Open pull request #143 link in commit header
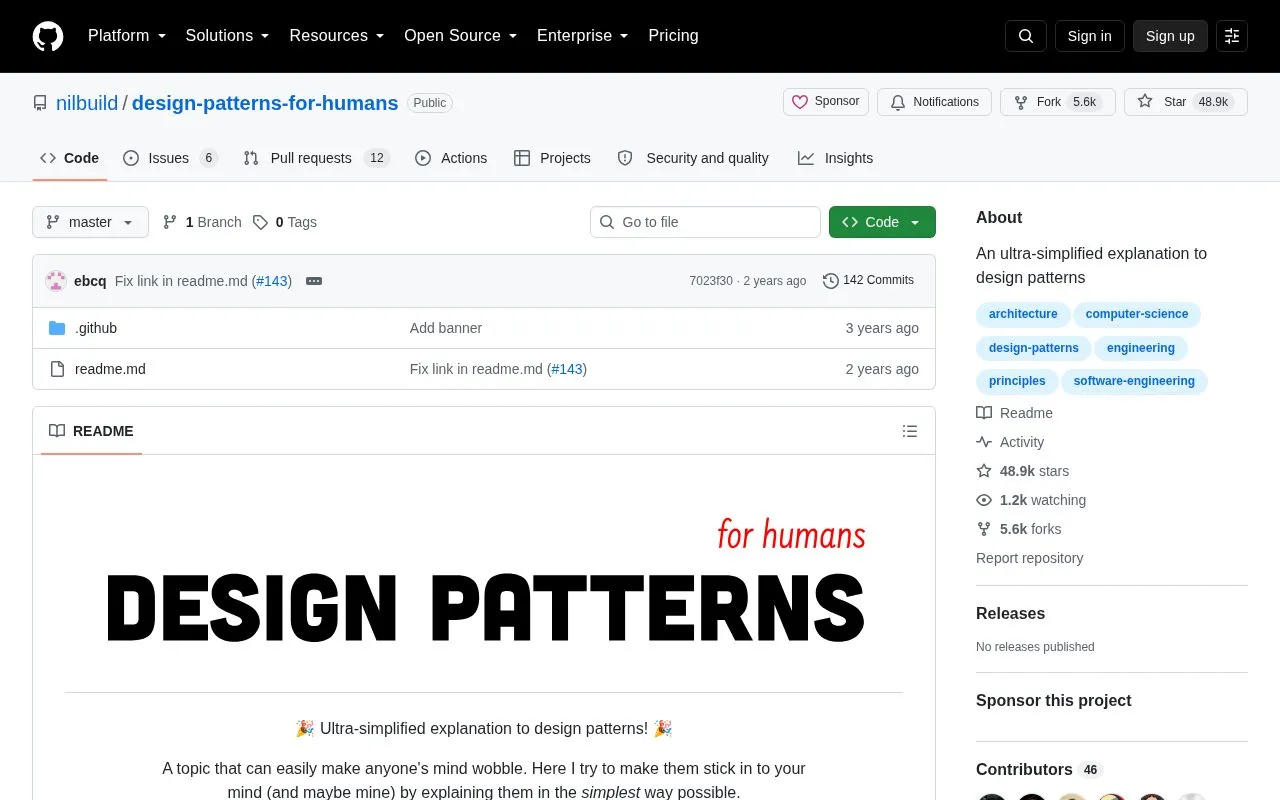 (x=272, y=281)
